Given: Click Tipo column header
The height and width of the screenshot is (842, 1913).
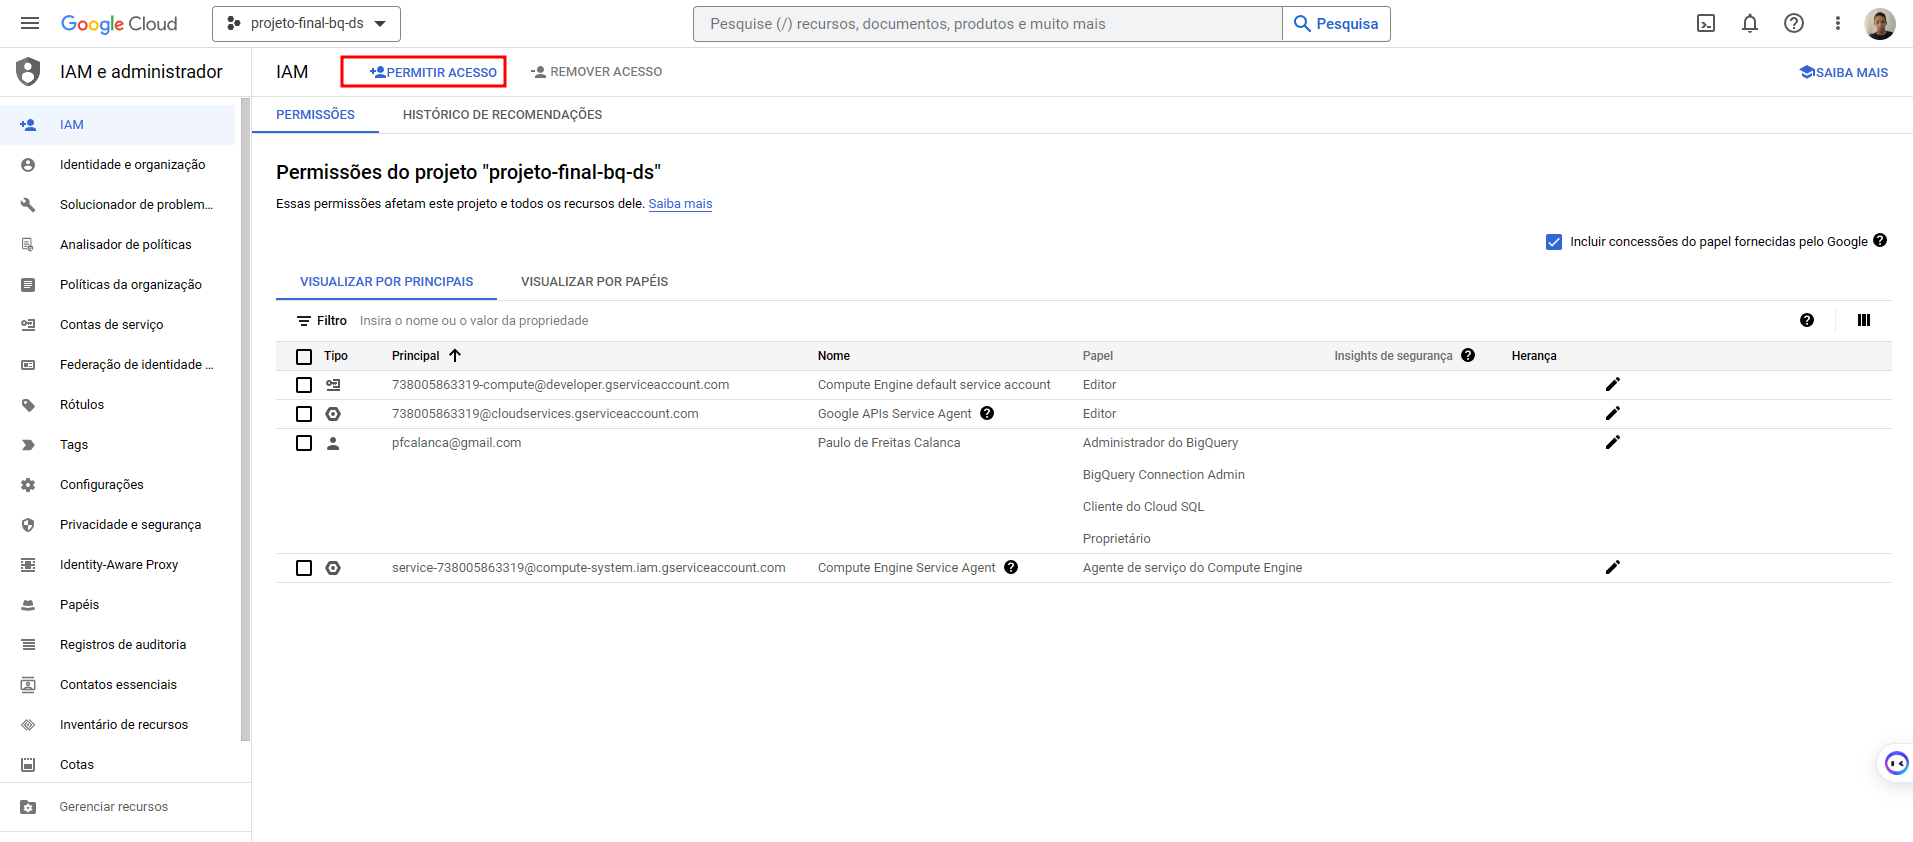Looking at the screenshot, I should (336, 356).
